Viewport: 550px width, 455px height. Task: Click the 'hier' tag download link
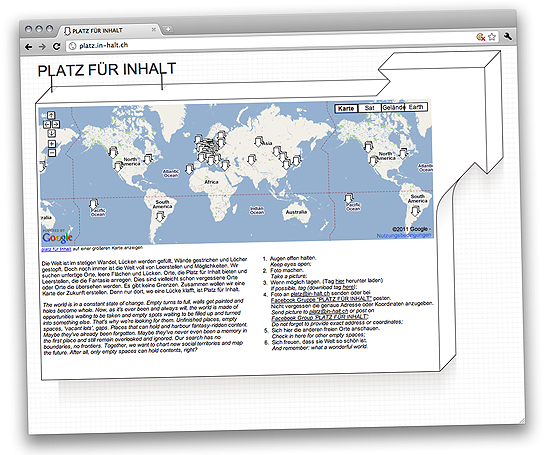point(340,281)
